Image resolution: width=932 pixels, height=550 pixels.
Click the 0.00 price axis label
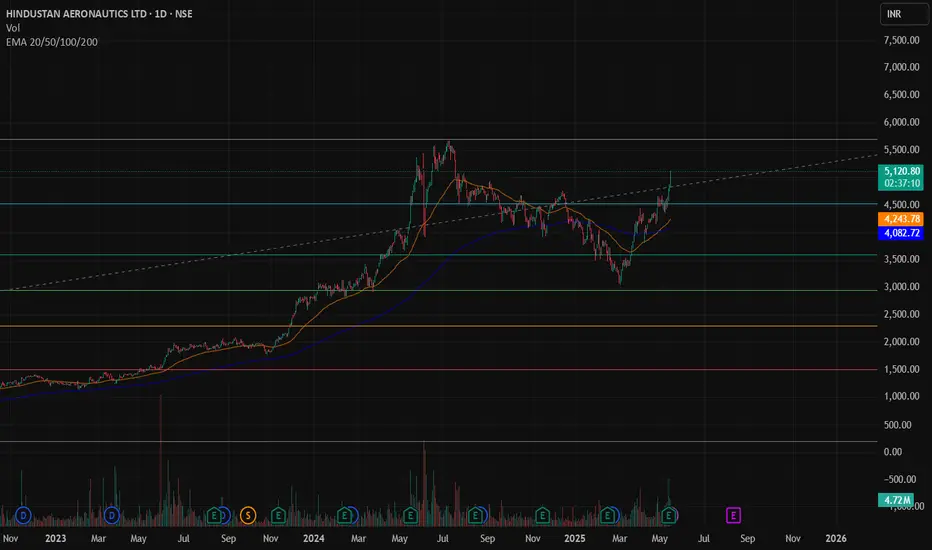tap(893, 452)
